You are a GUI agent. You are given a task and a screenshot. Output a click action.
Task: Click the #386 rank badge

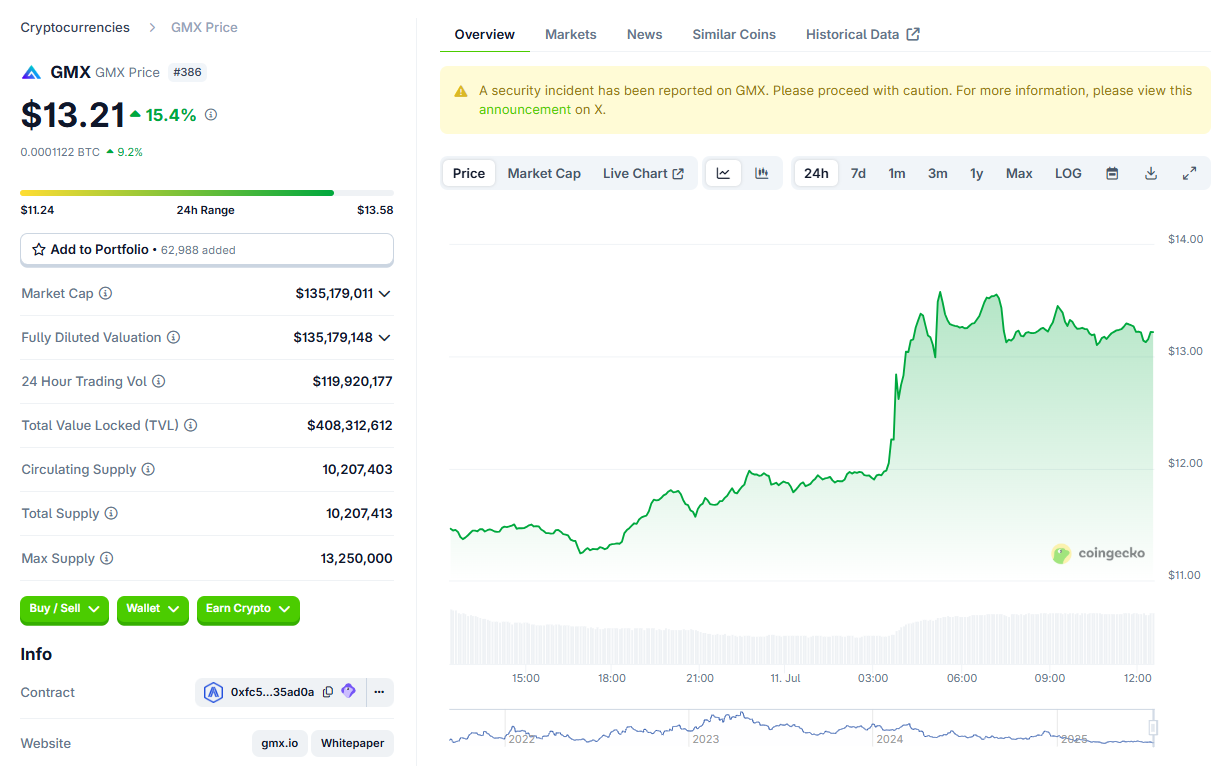187,72
